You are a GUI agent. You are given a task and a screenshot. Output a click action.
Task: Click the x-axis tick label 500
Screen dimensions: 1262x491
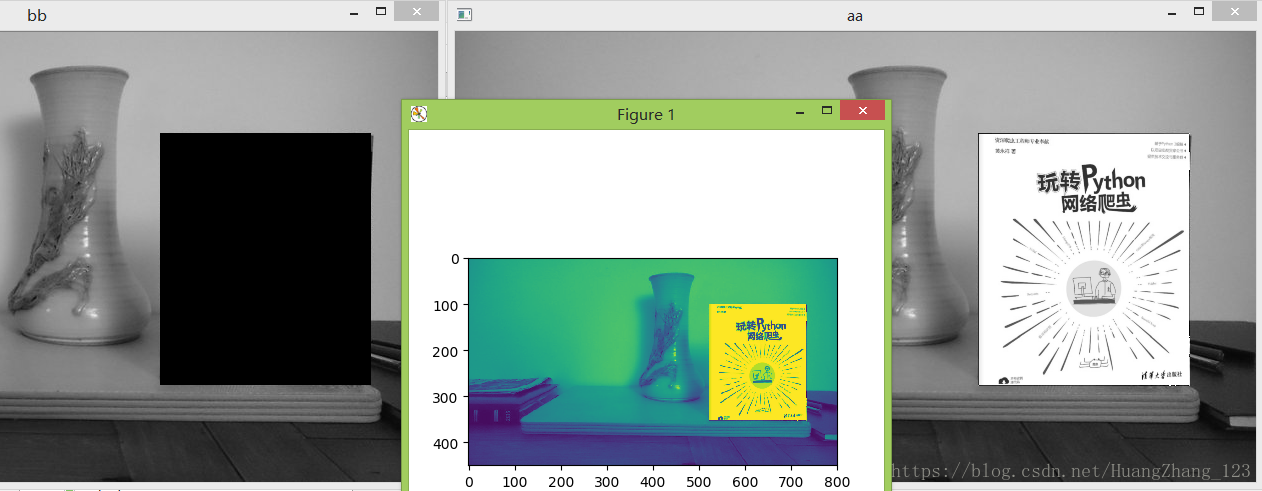coord(699,482)
